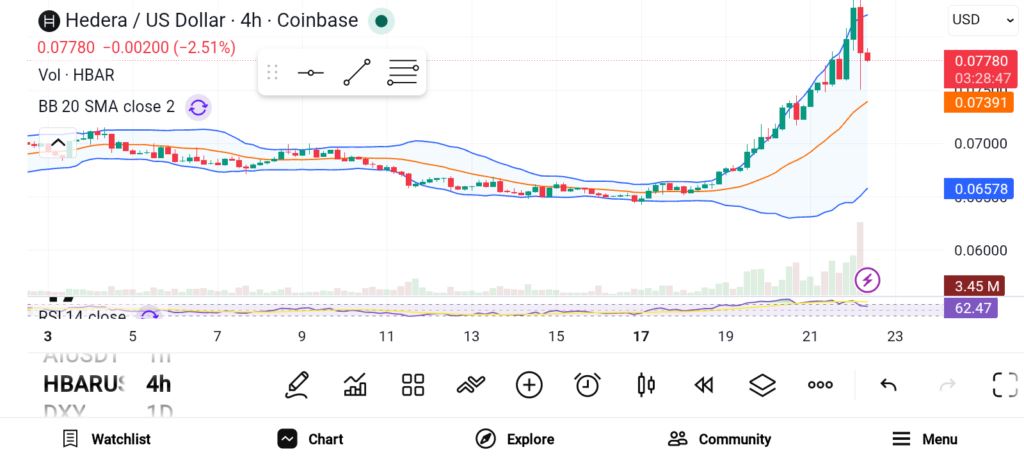Image resolution: width=1024 pixels, height=461 pixels.
Task: Toggle the green market status dot
Action: (381, 21)
